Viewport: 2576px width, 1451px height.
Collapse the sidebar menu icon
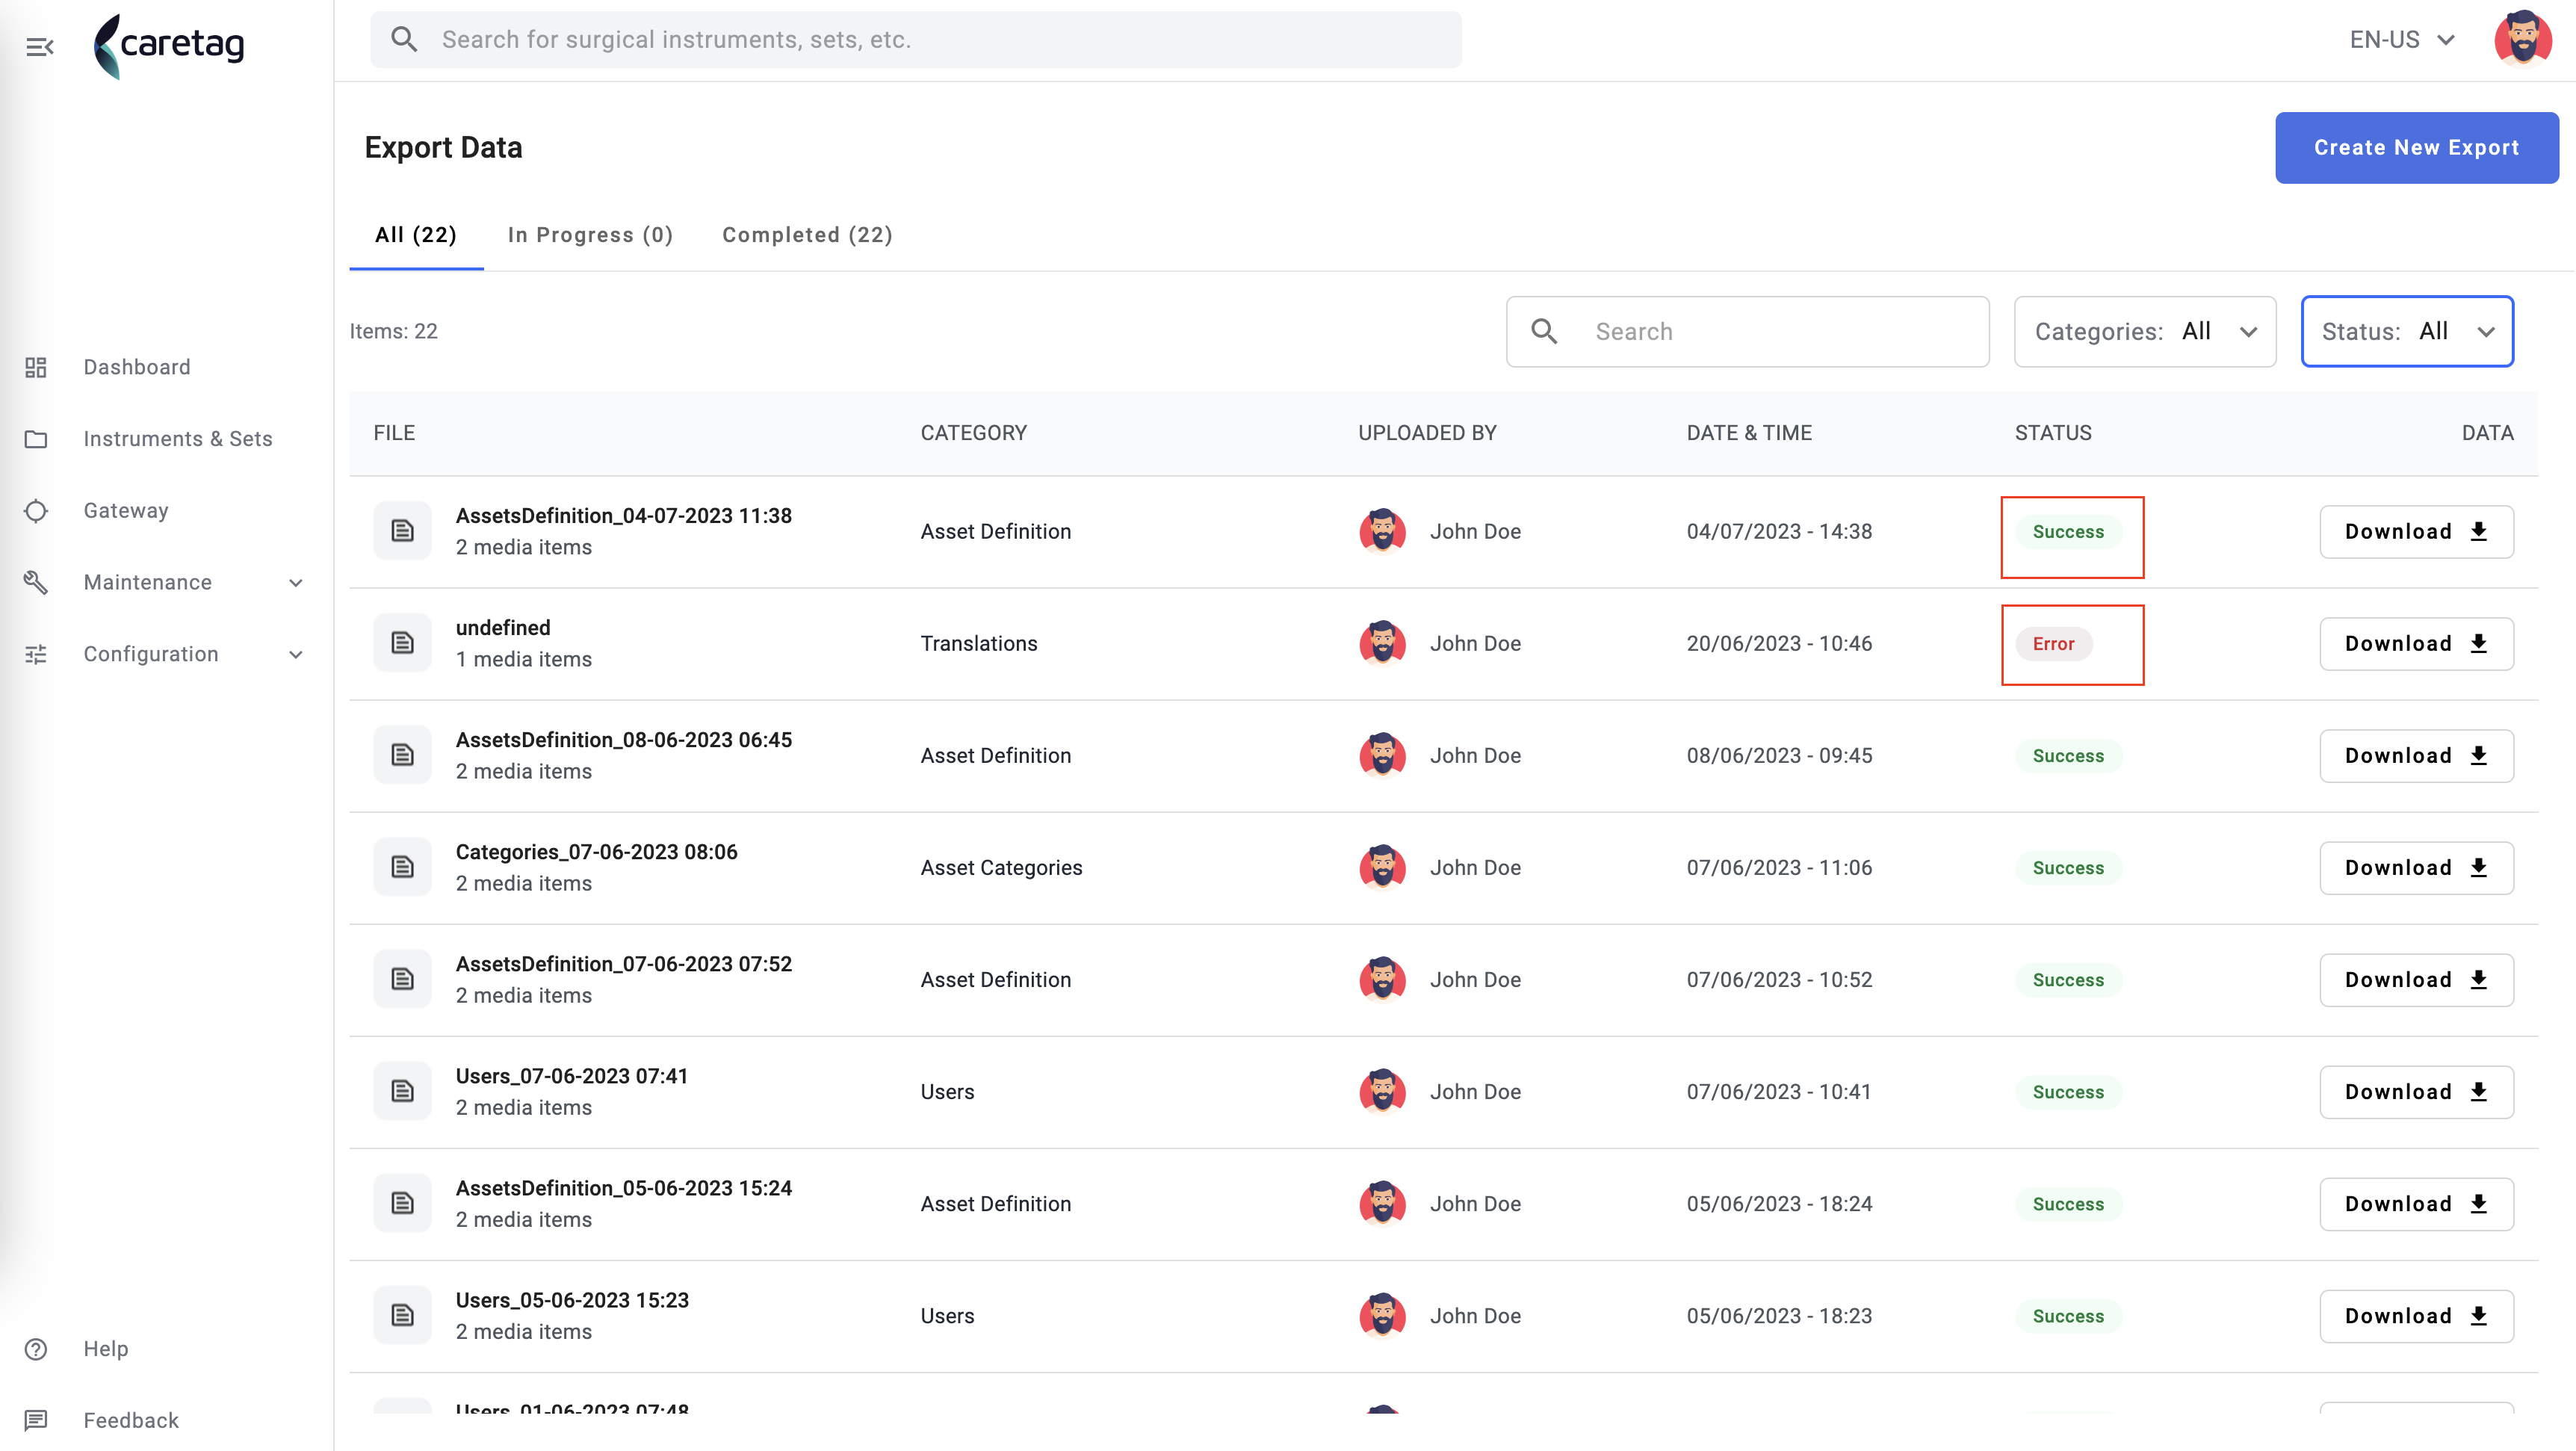pyautogui.click(x=40, y=46)
